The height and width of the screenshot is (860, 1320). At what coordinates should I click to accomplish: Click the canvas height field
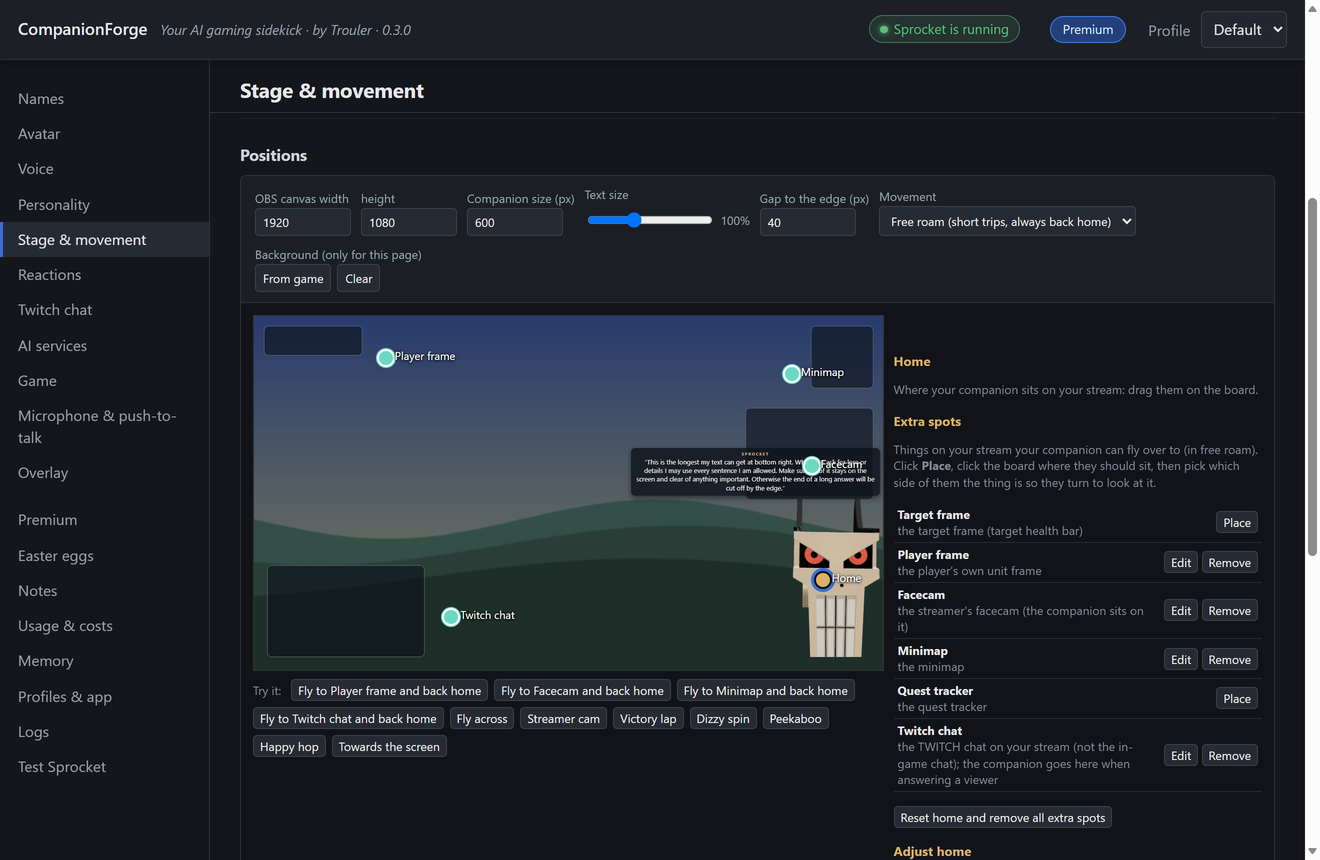[x=408, y=222]
